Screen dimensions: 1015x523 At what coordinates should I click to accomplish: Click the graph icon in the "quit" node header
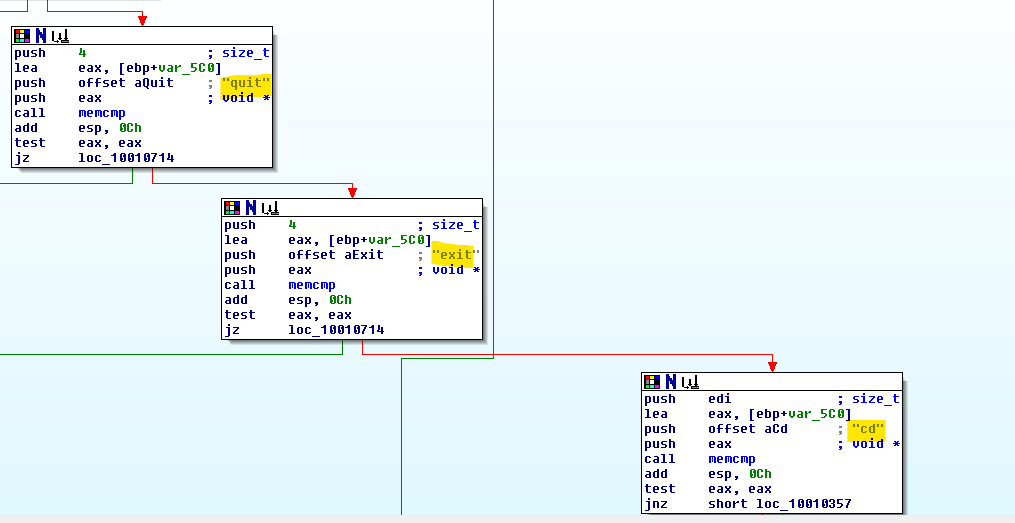(60, 36)
